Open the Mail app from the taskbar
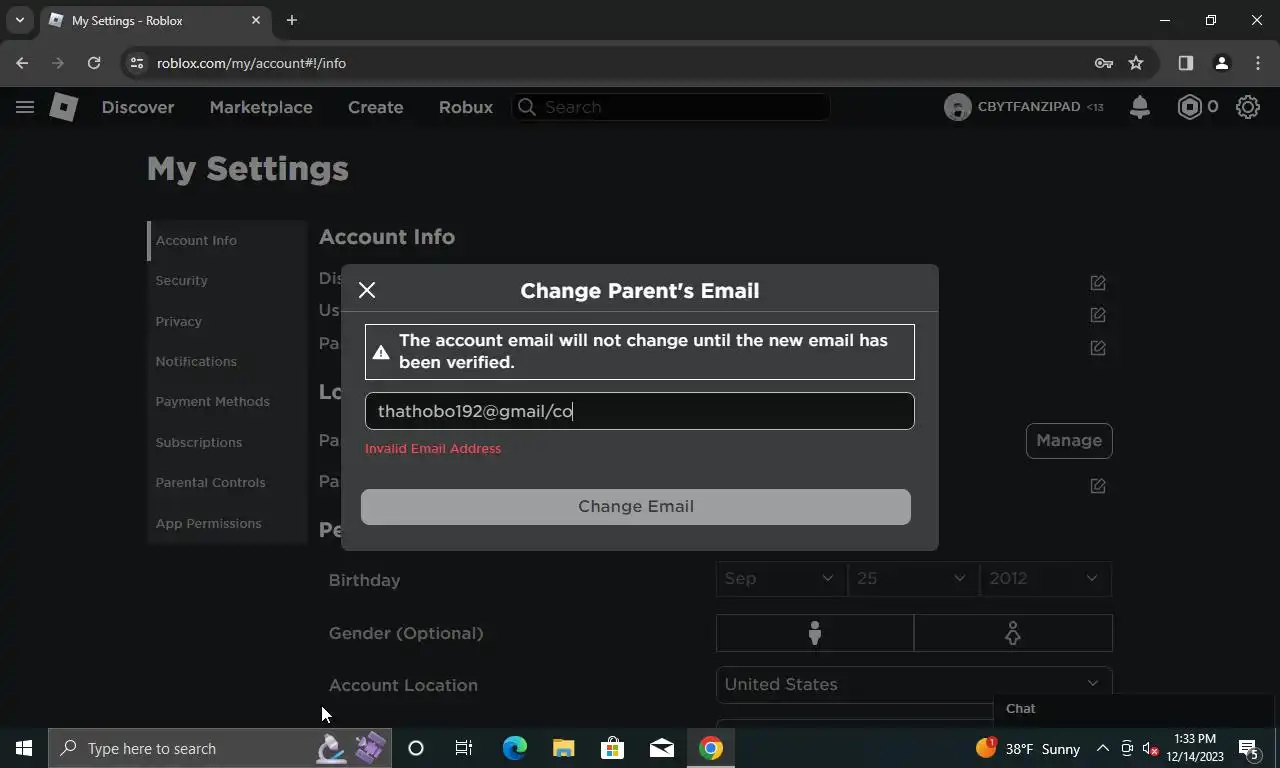This screenshot has width=1280, height=768. [661, 748]
